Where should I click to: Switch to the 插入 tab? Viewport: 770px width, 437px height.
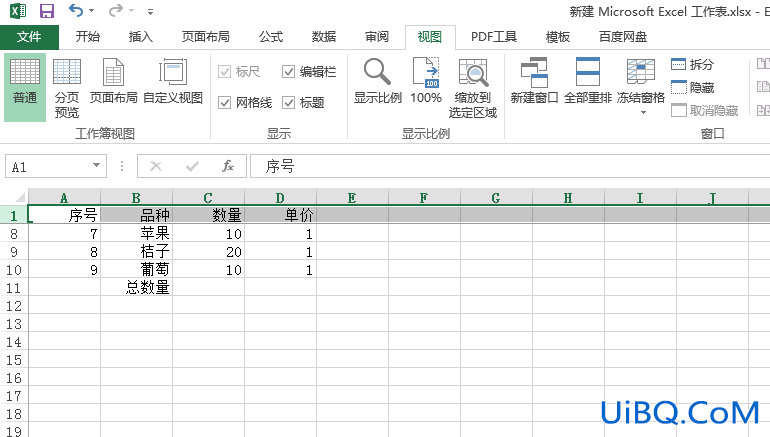point(140,37)
